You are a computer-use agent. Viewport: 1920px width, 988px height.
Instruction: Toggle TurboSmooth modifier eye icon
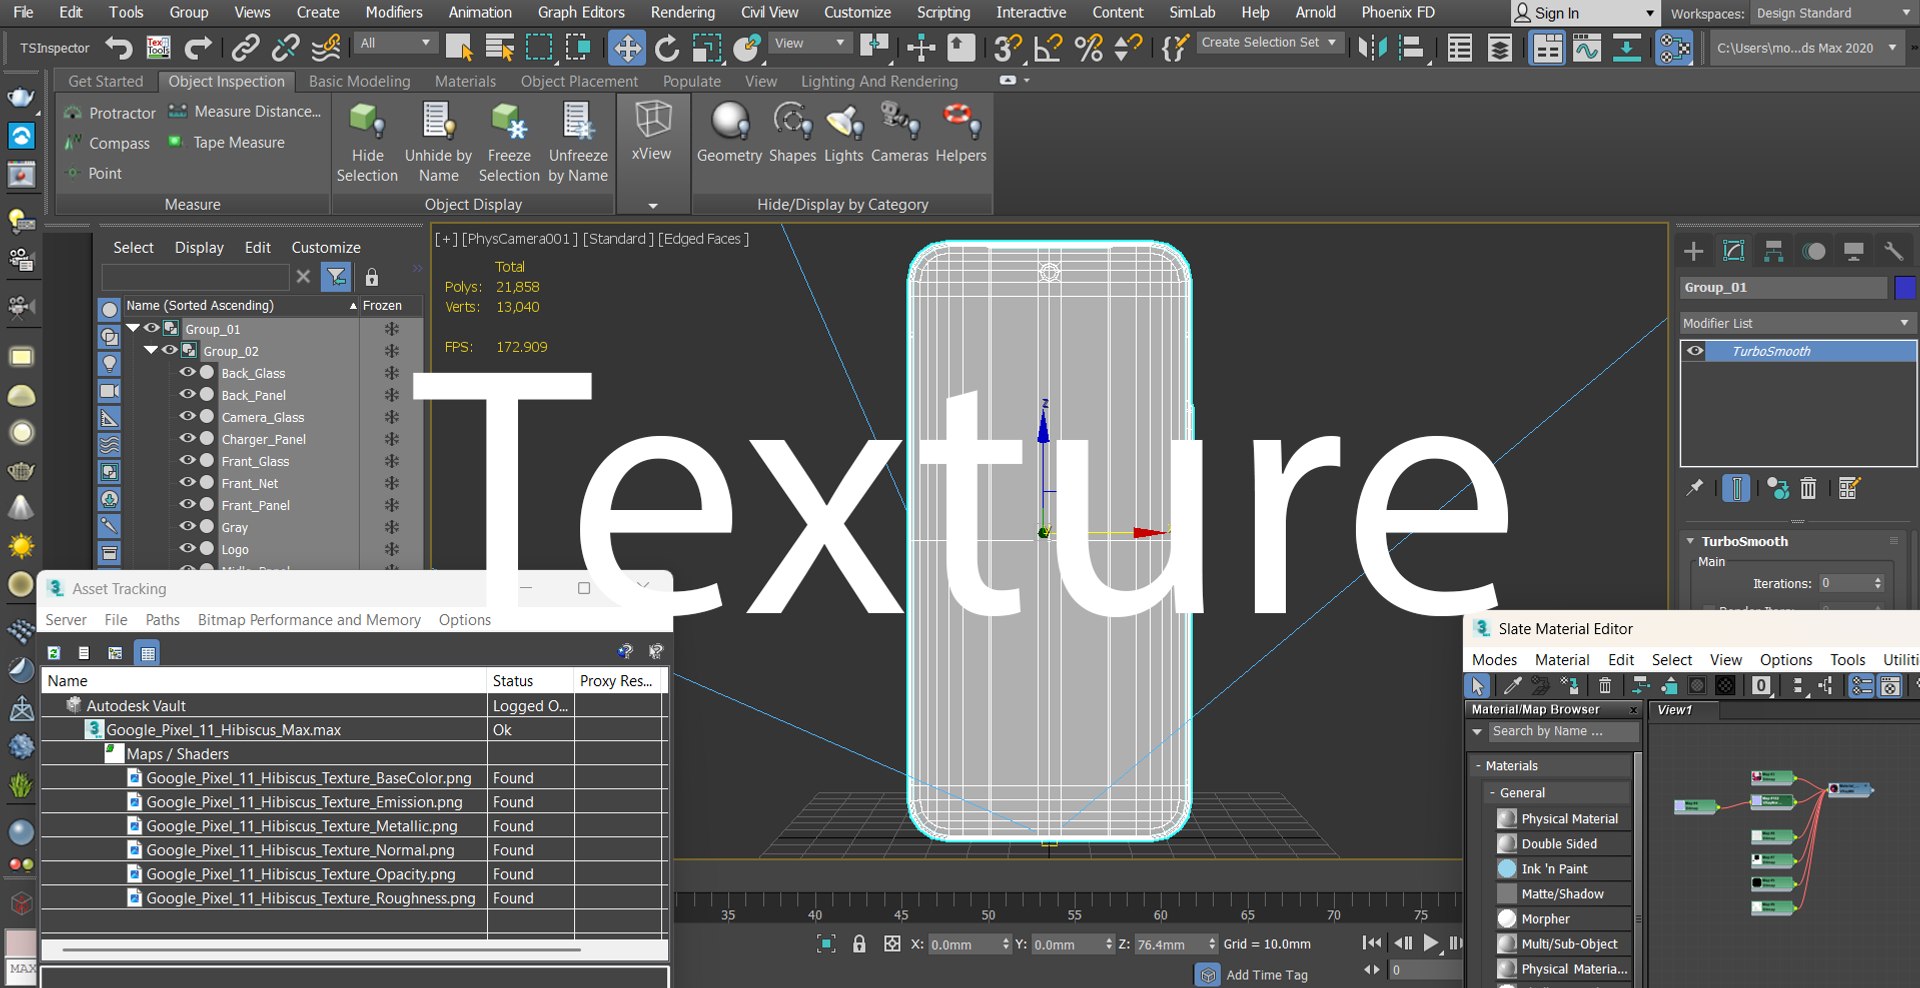[1695, 351]
